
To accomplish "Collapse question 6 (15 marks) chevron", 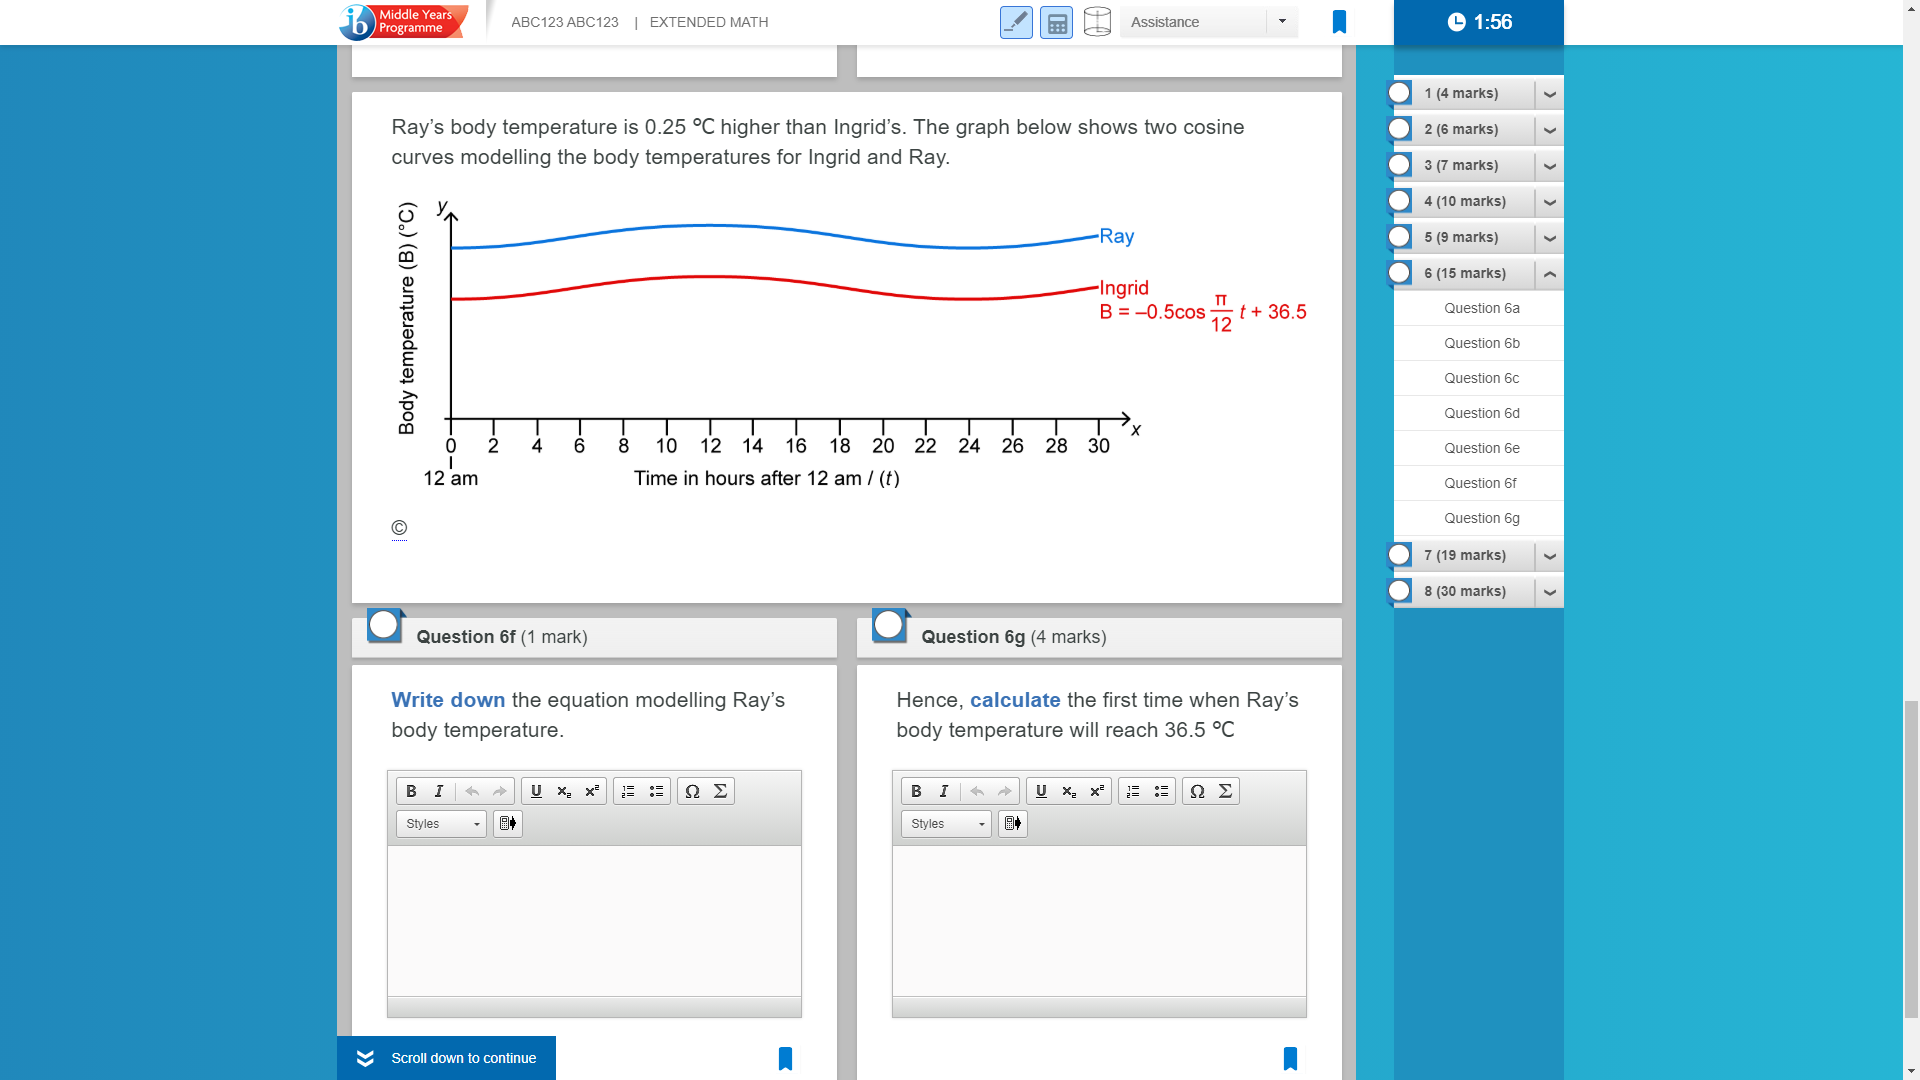I will pyautogui.click(x=1549, y=274).
